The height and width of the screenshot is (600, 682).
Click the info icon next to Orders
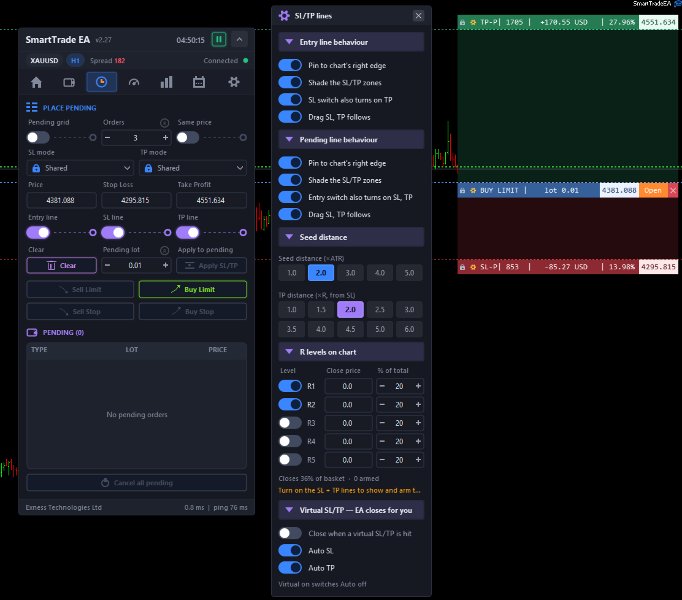point(164,123)
